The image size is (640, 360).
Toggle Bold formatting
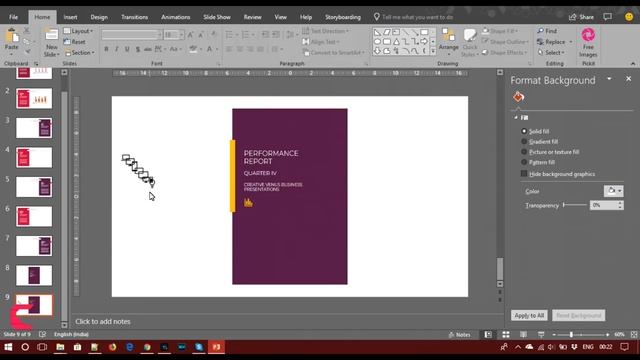tap(106, 49)
